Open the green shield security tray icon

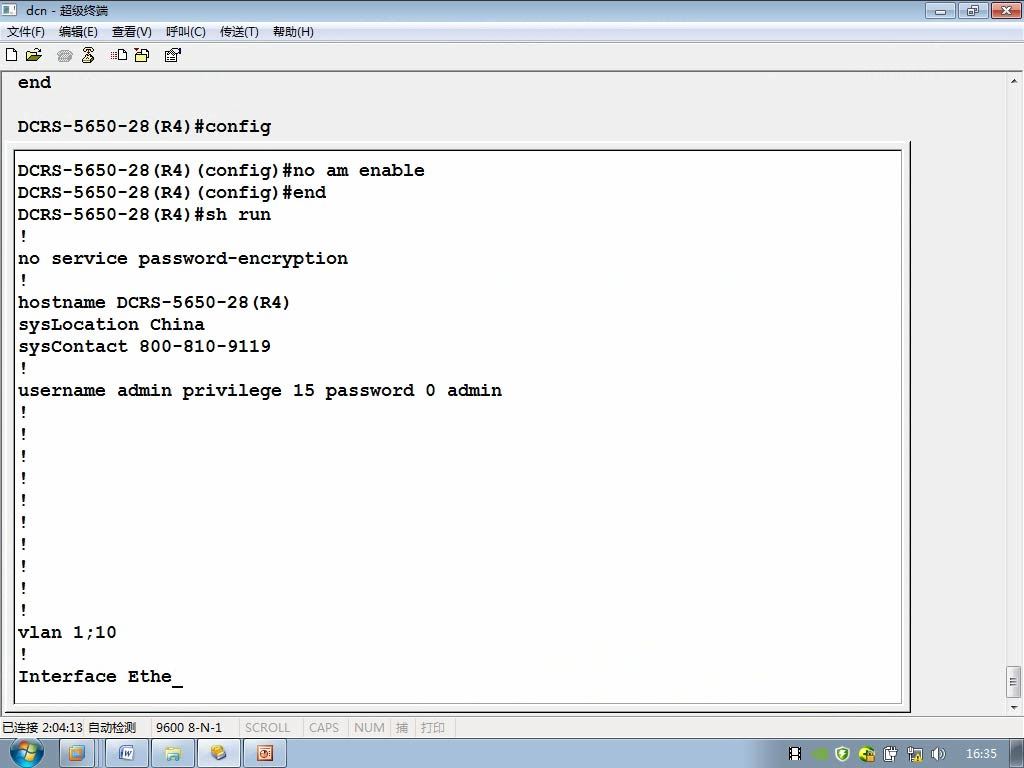[x=842, y=754]
